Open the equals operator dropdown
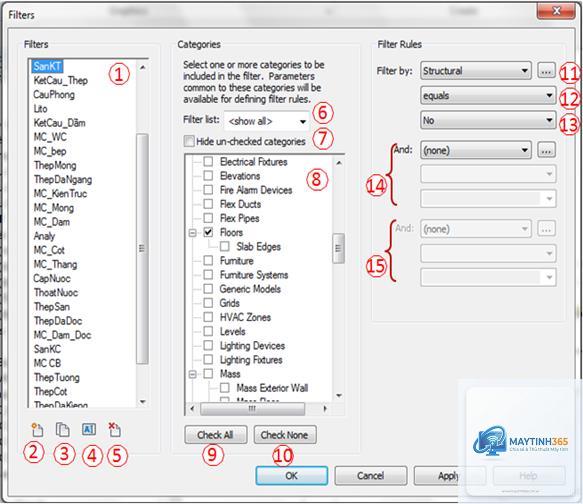Viewport: 583px width, 504px height. point(488,96)
